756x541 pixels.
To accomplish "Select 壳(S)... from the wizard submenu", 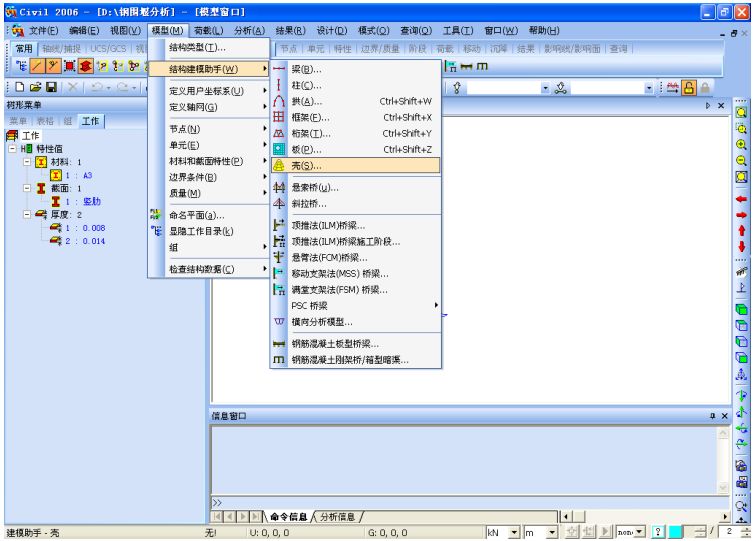I will point(356,165).
